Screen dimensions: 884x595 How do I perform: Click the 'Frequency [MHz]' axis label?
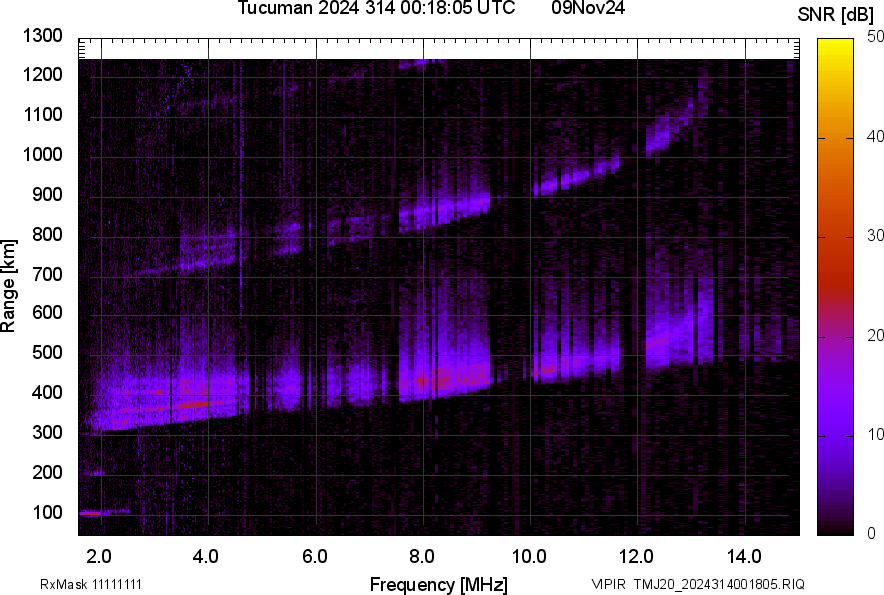click(x=439, y=585)
